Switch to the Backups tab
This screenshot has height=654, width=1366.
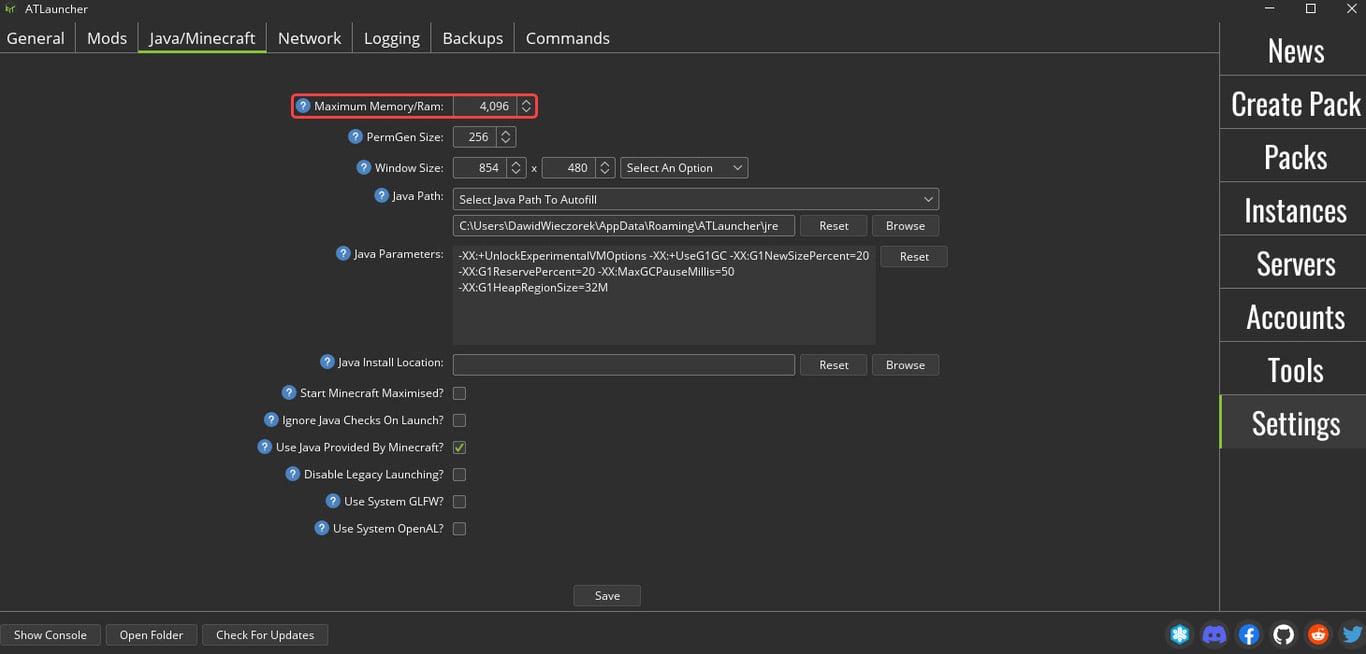click(x=471, y=37)
